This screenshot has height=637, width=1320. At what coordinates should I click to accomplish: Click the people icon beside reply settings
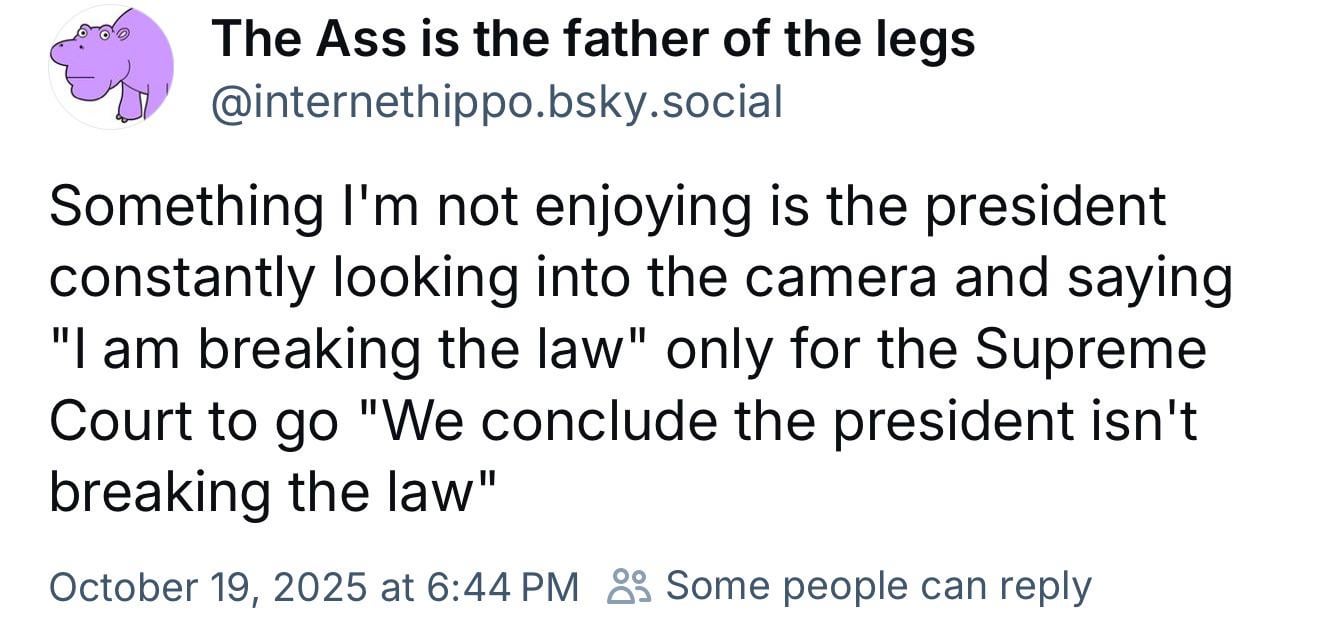pos(629,585)
